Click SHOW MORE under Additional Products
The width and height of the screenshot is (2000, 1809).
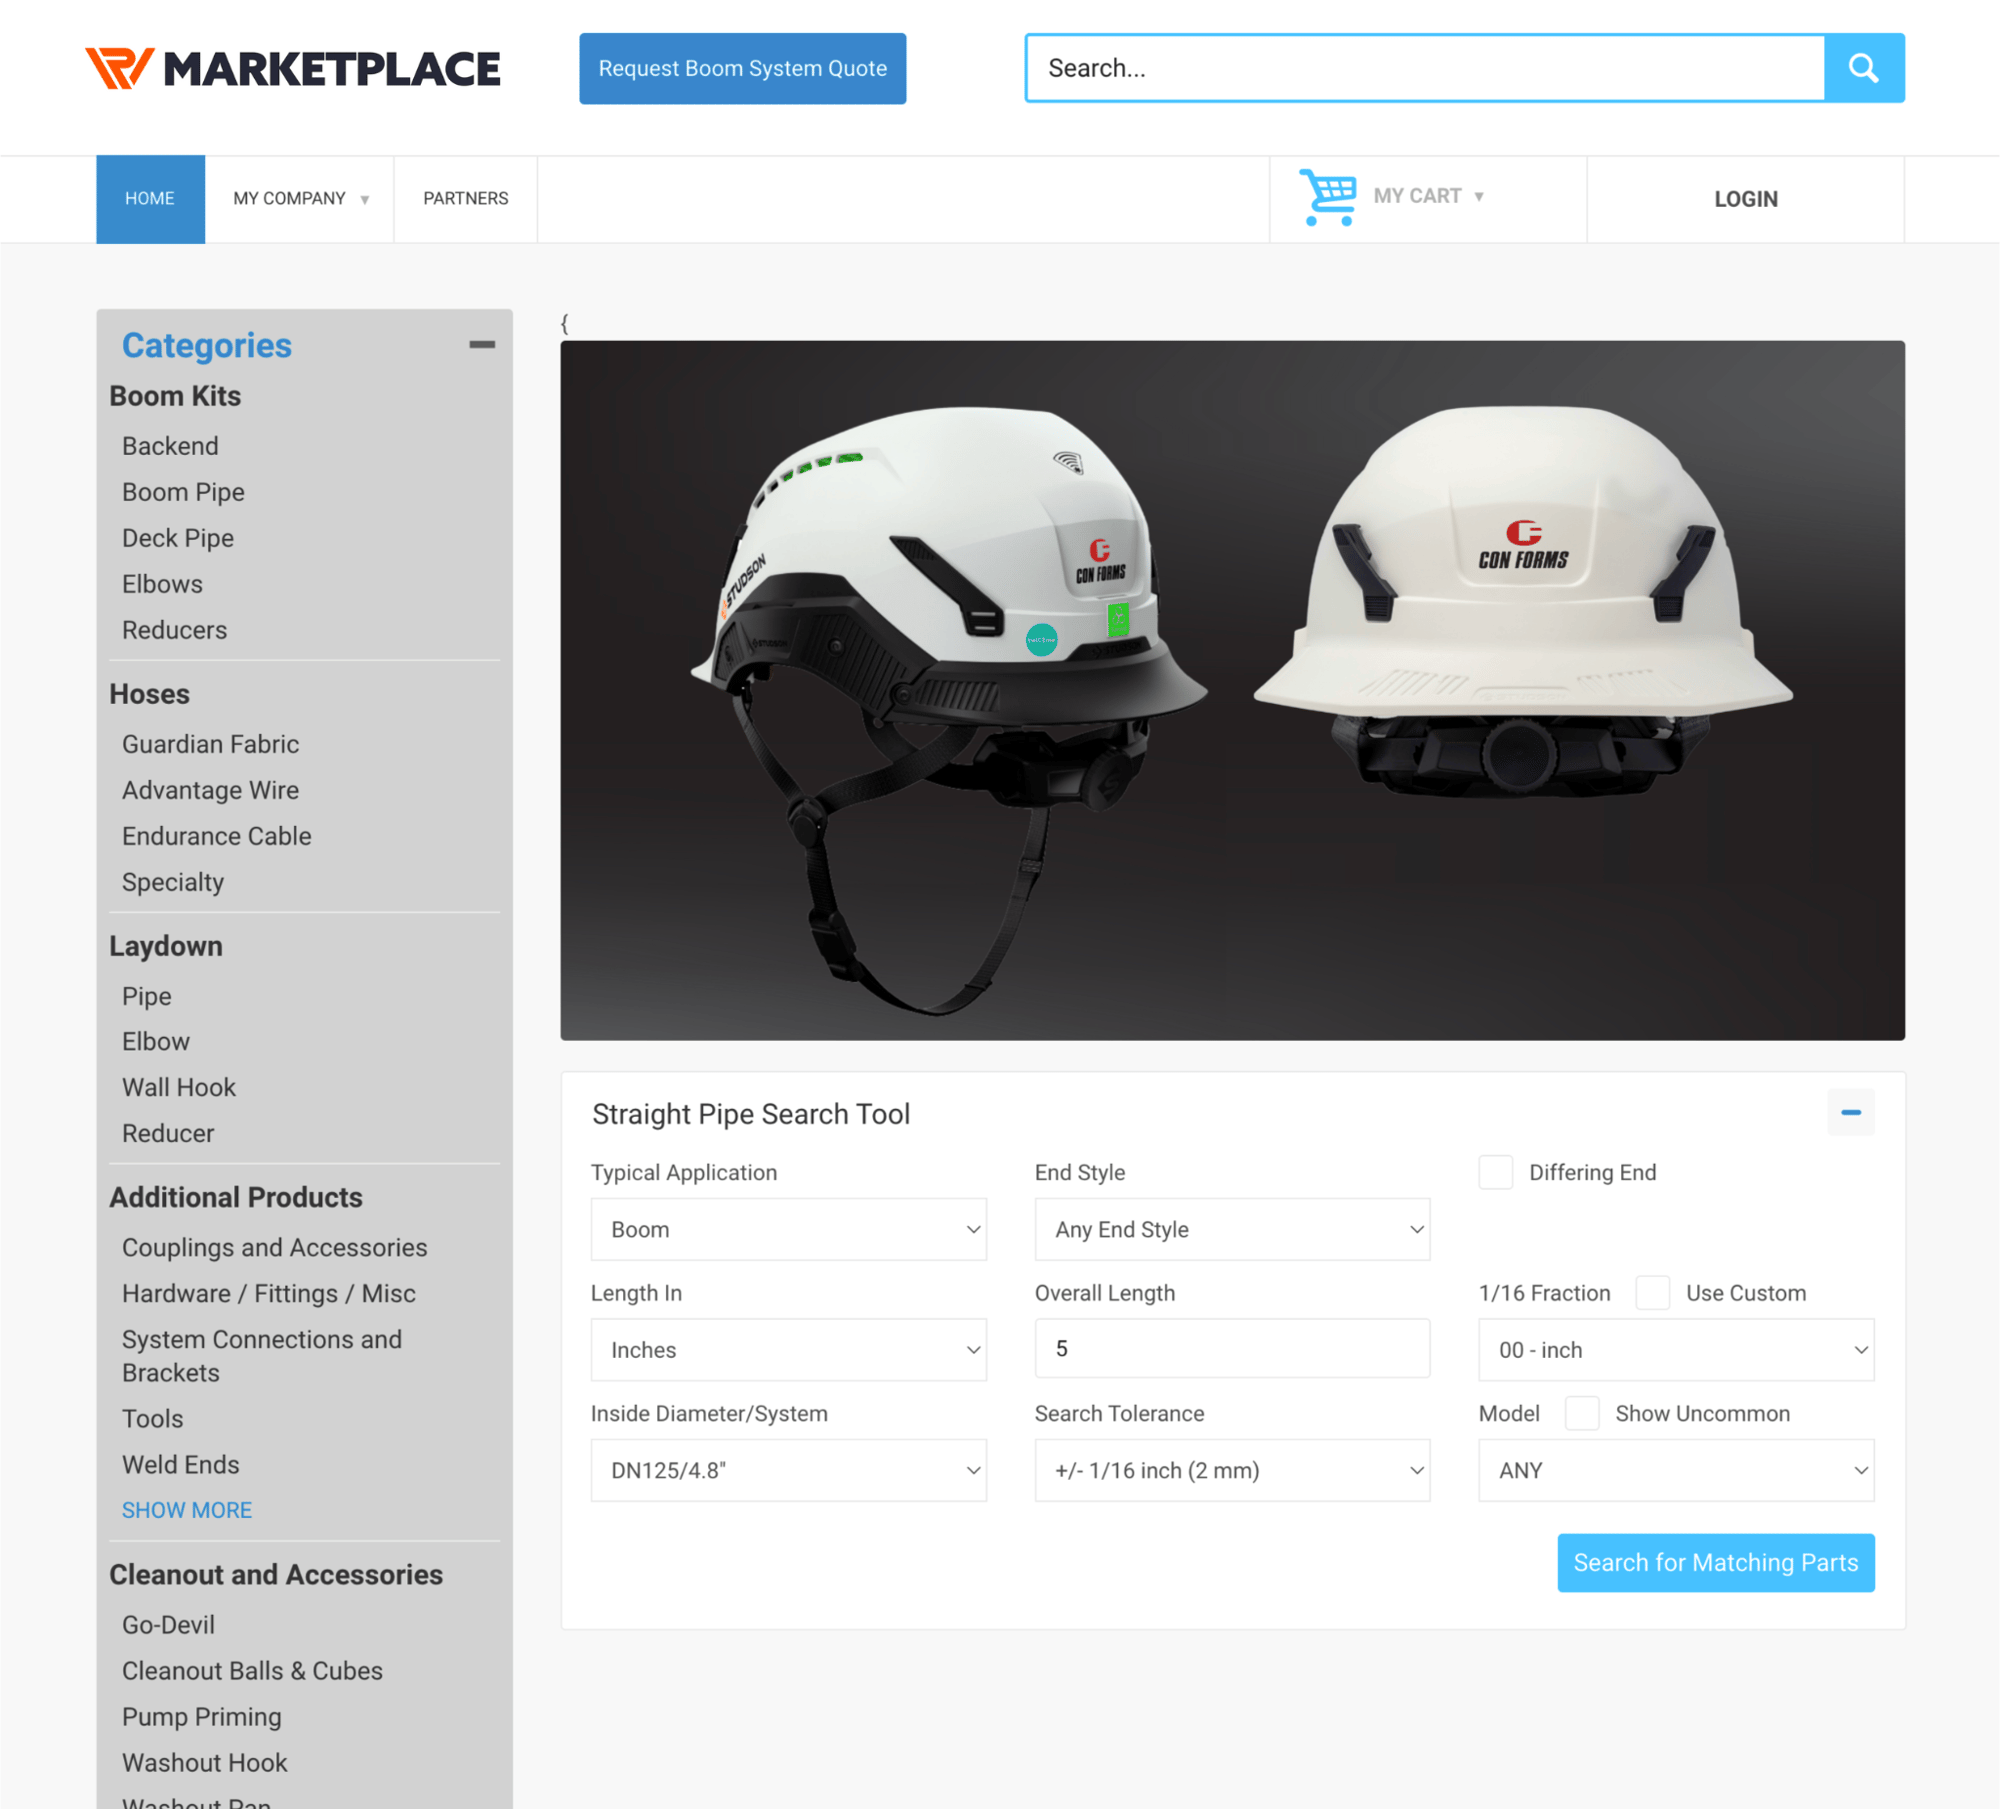(187, 1509)
